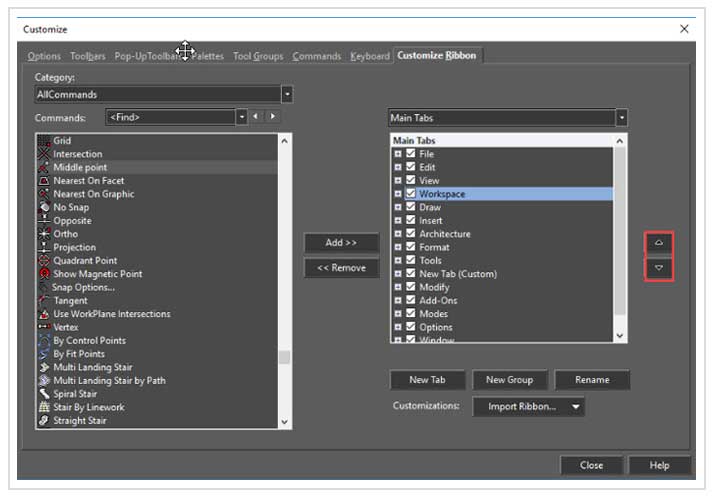Select the Nearest On Graphic icon
Viewport: 713px width, 496px height.
tap(44, 194)
